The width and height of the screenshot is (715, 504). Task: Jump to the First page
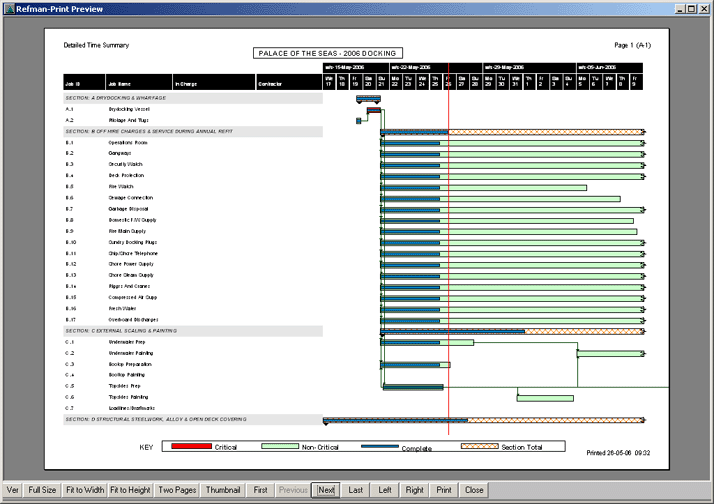click(x=260, y=490)
